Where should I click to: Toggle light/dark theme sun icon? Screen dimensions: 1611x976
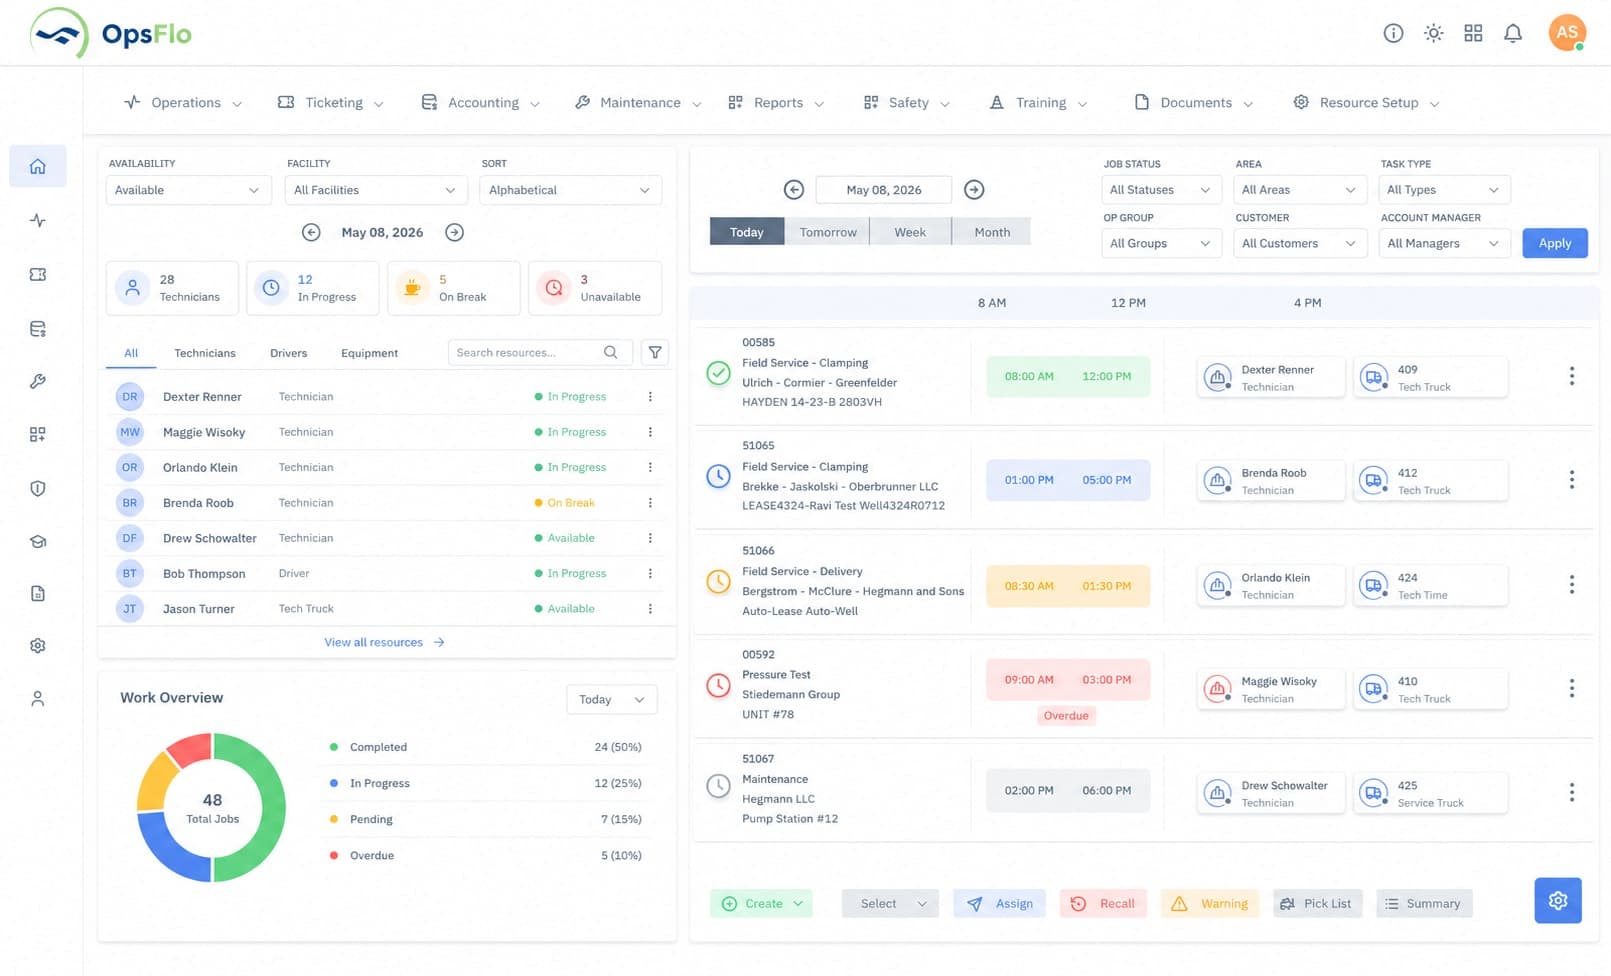(1433, 33)
